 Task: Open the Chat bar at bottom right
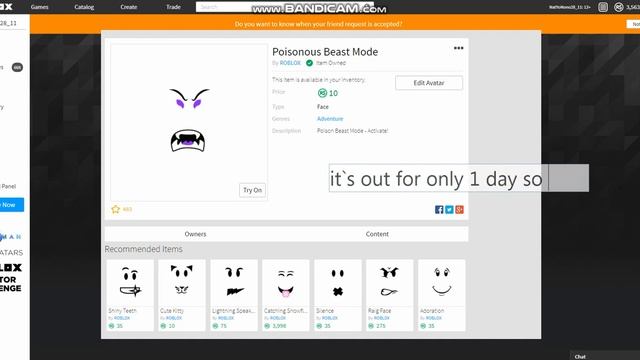pos(605,356)
